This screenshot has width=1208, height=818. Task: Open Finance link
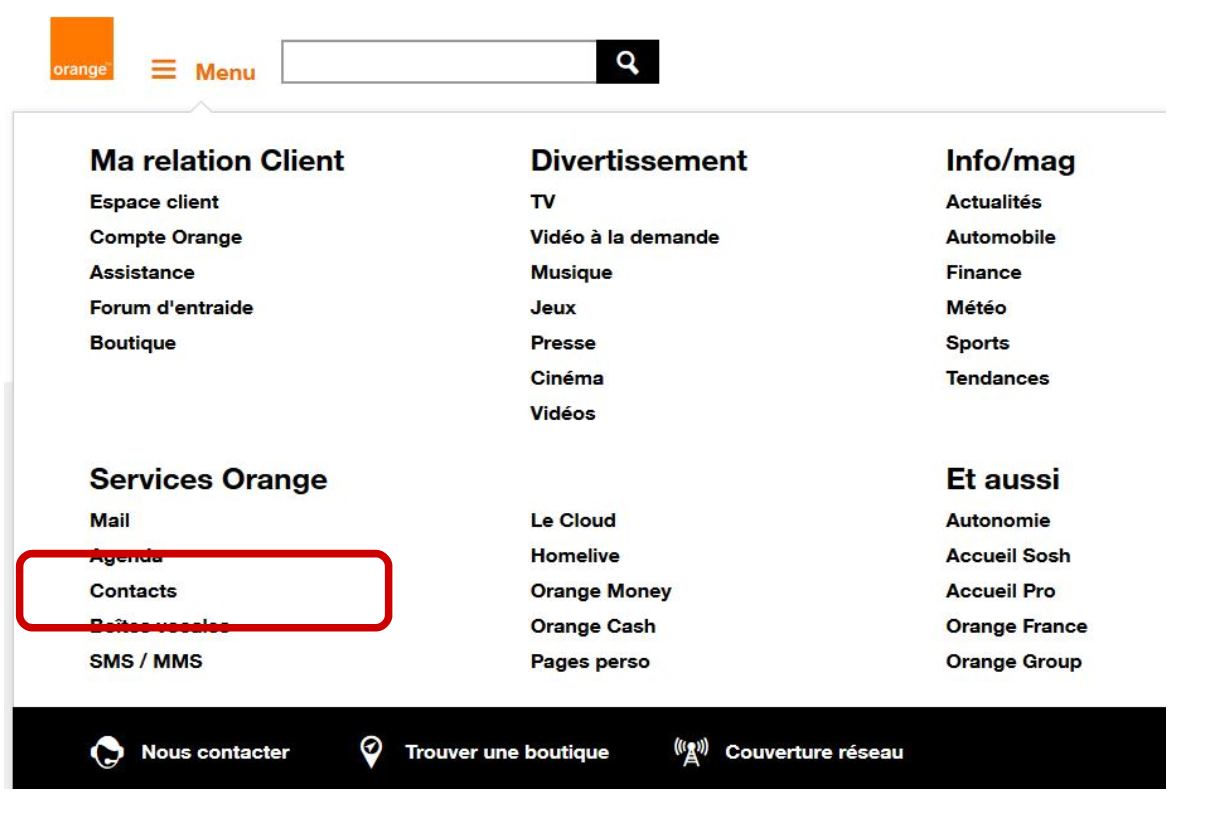tap(984, 272)
